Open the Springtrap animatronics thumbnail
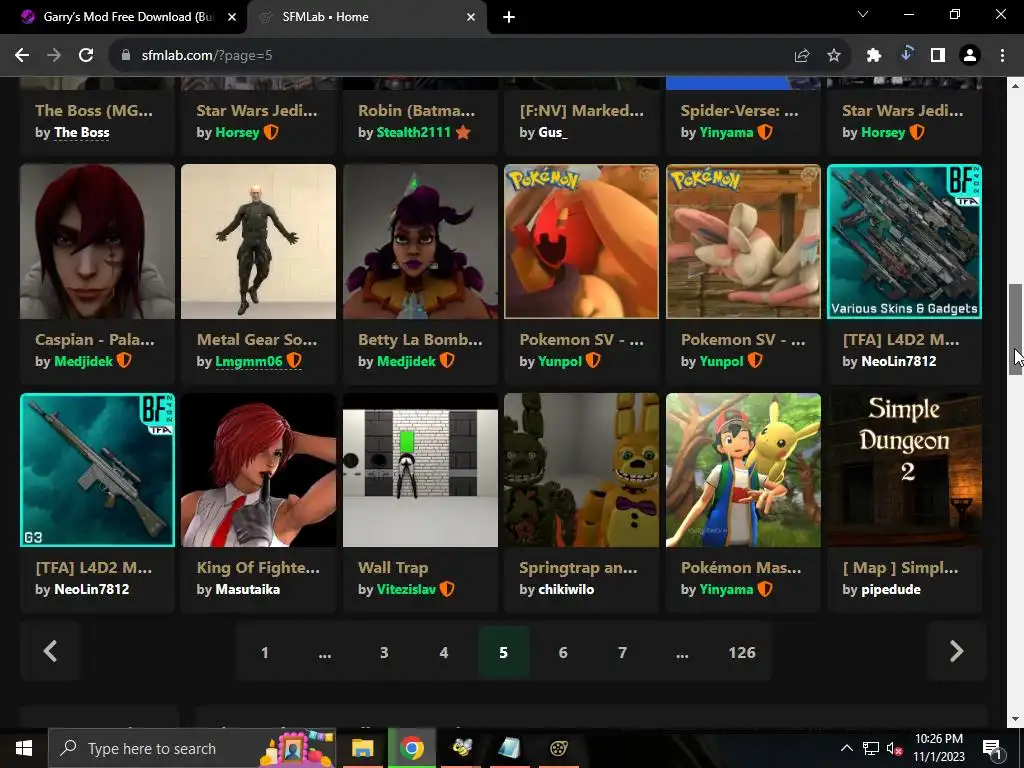Image resolution: width=1024 pixels, height=768 pixels. [581, 470]
